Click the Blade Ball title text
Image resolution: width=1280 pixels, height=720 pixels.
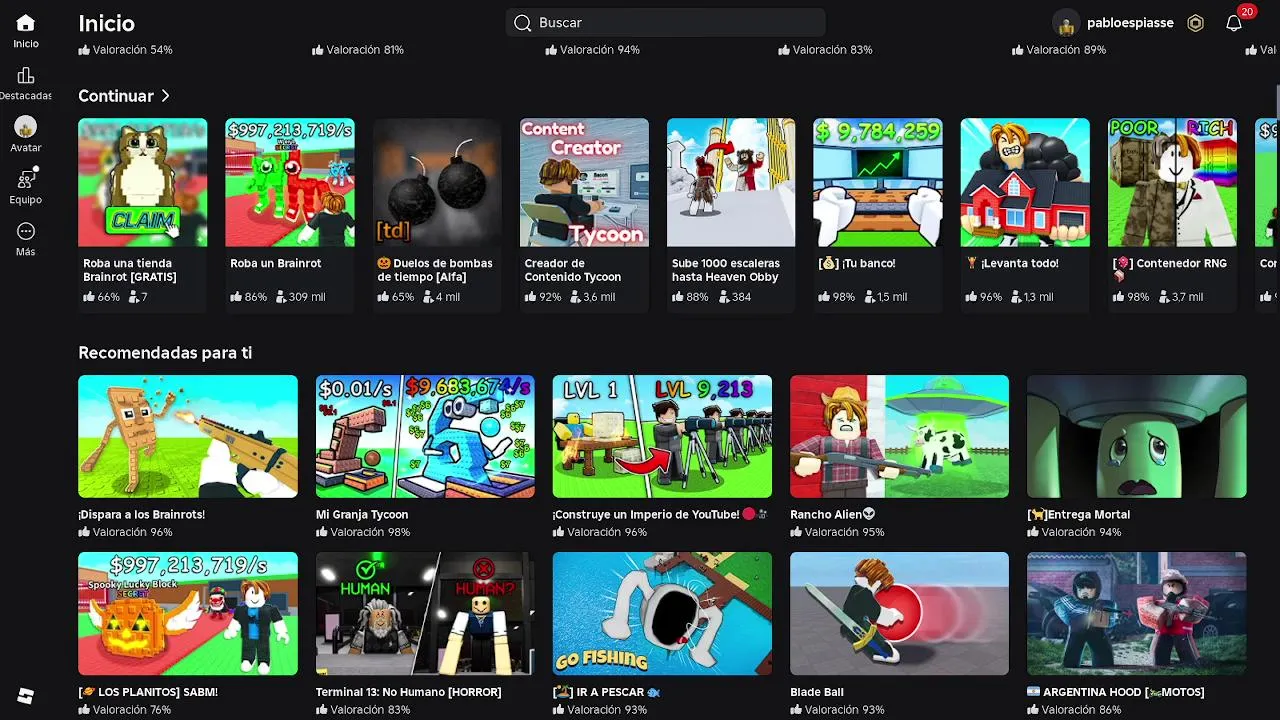point(817,692)
